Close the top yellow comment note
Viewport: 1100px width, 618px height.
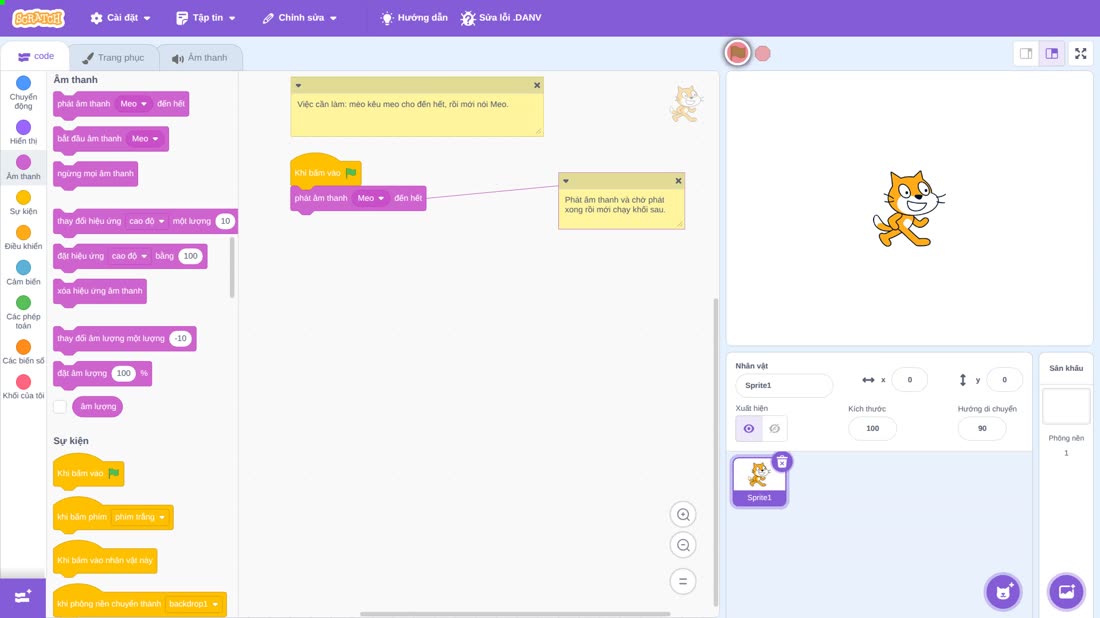pos(537,86)
